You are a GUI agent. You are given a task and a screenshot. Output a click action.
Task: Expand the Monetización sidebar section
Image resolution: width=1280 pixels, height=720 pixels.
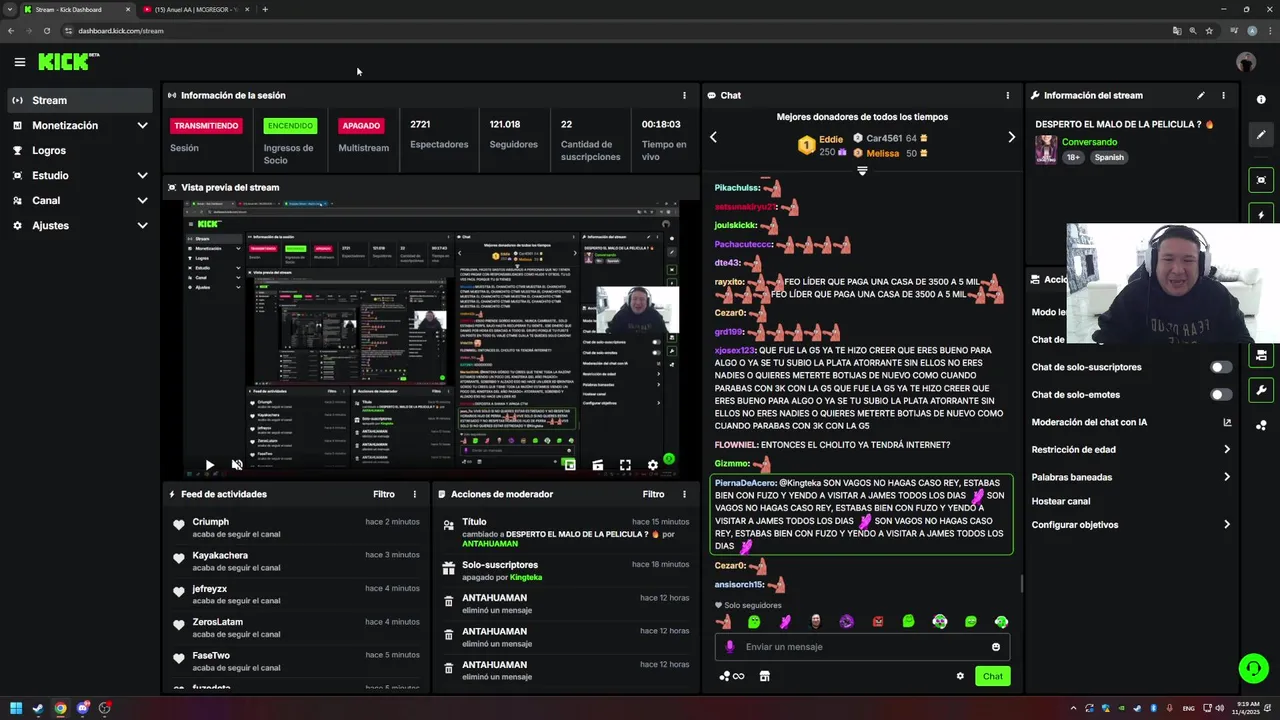click(x=80, y=125)
